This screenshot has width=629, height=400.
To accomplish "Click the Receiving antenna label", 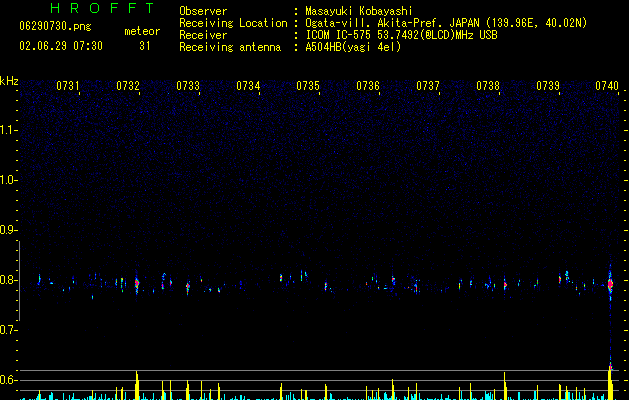I will point(230,47).
